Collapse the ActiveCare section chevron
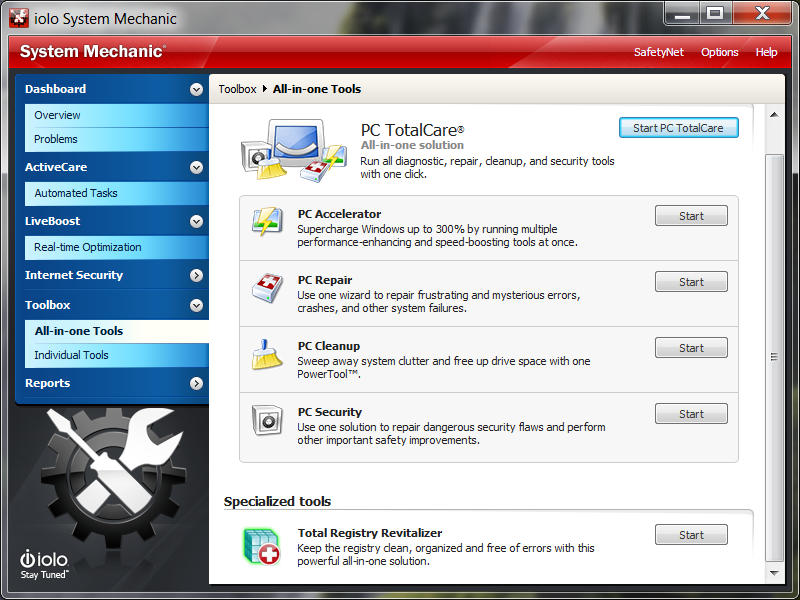The image size is (800, 600). tap(196, 167)
